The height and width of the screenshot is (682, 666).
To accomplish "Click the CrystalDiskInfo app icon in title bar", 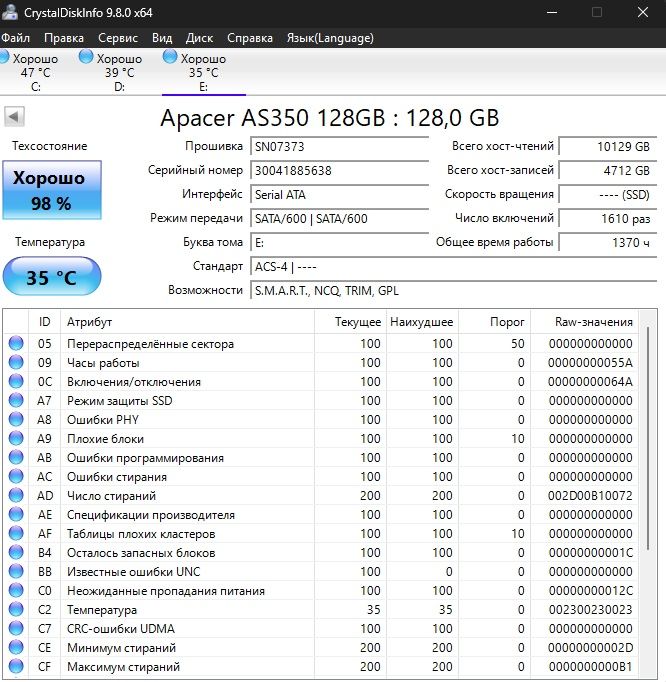I will click(9, 12).
